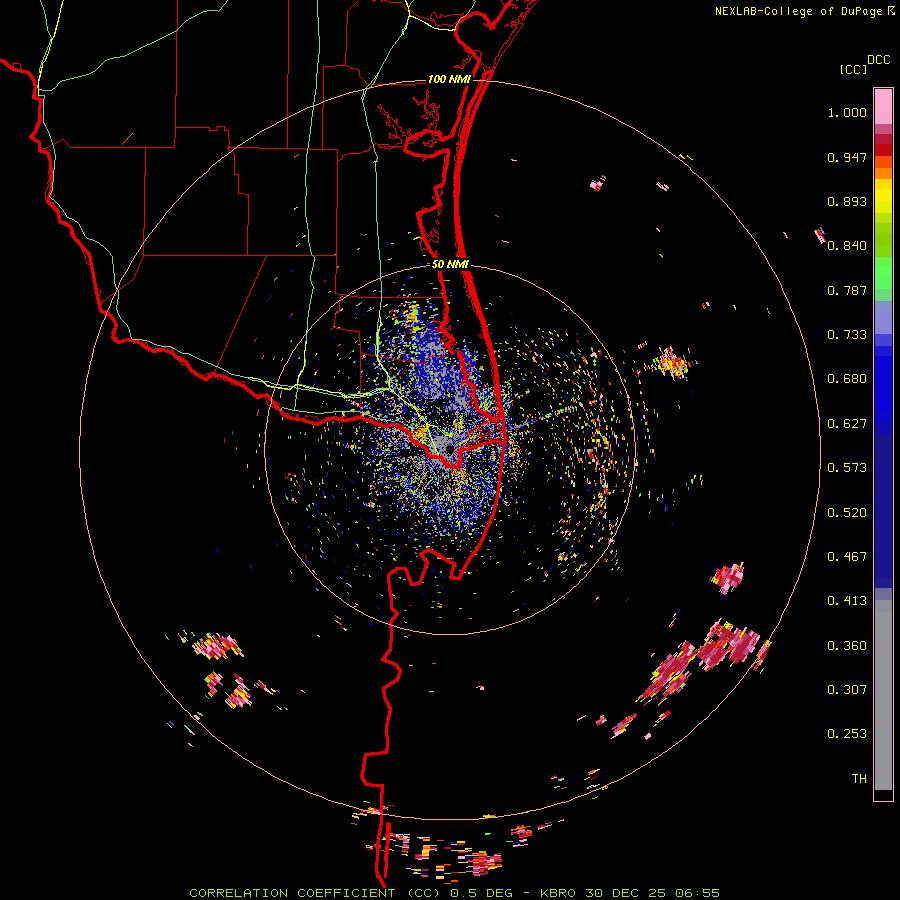Click the 06:55 timestamp

(x=697, y=893)
